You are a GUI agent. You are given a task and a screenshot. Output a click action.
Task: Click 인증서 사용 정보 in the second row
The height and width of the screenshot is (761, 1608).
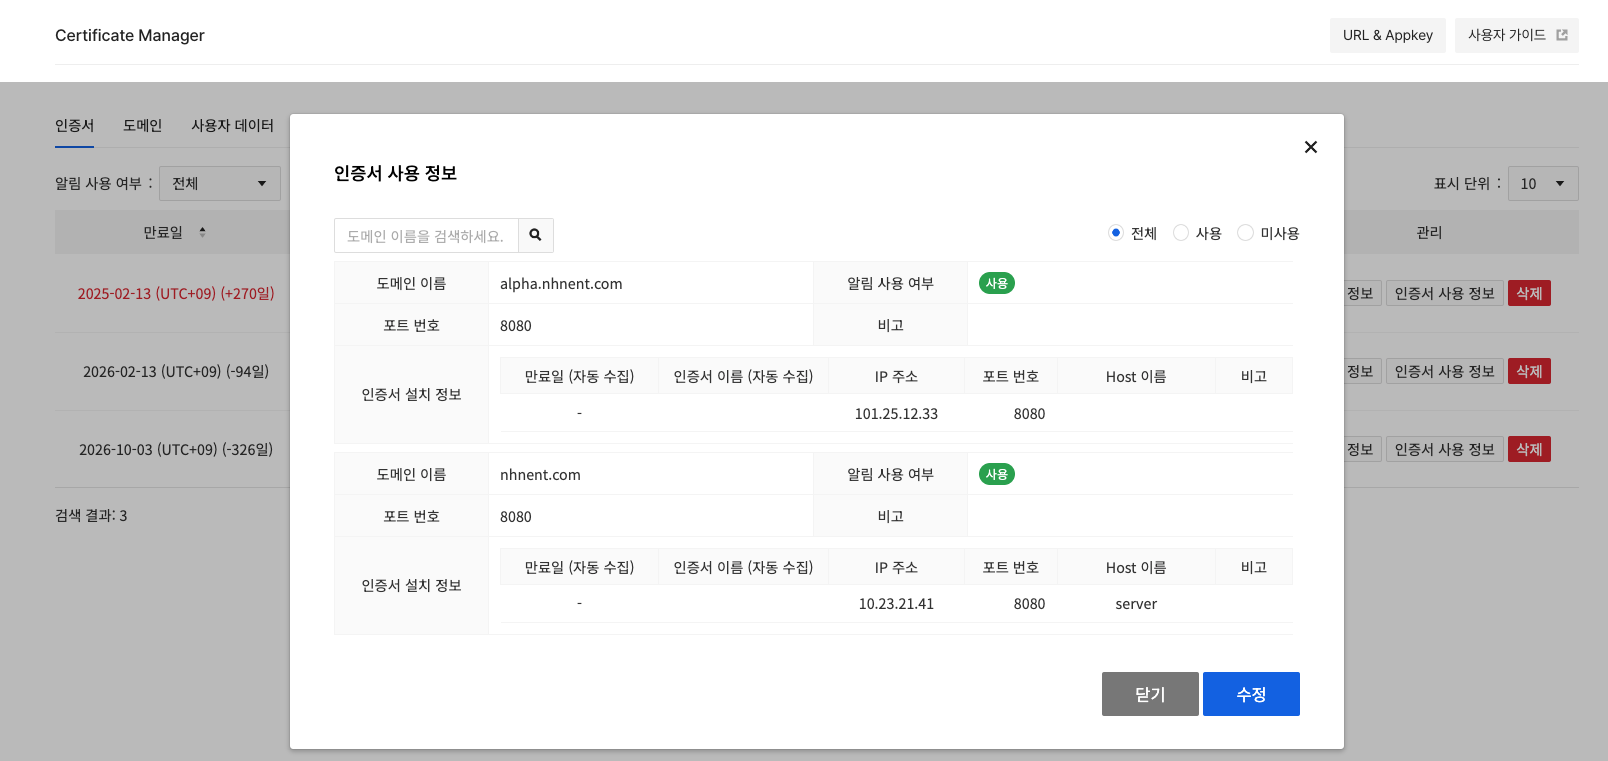[1443, 371]
